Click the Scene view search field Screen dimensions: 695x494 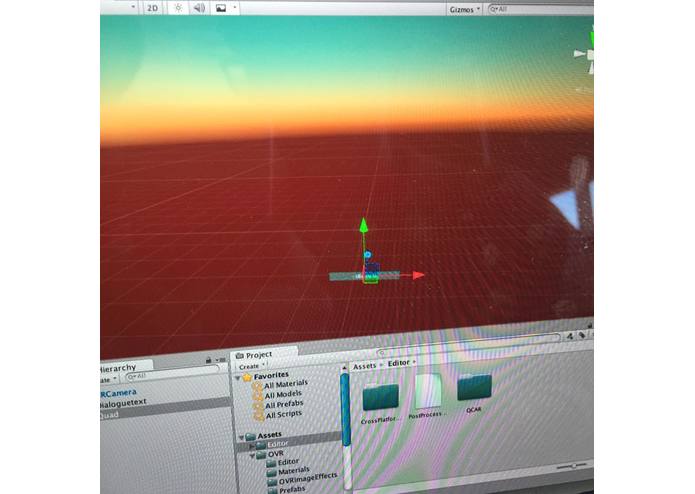click(x=541, y=9)
